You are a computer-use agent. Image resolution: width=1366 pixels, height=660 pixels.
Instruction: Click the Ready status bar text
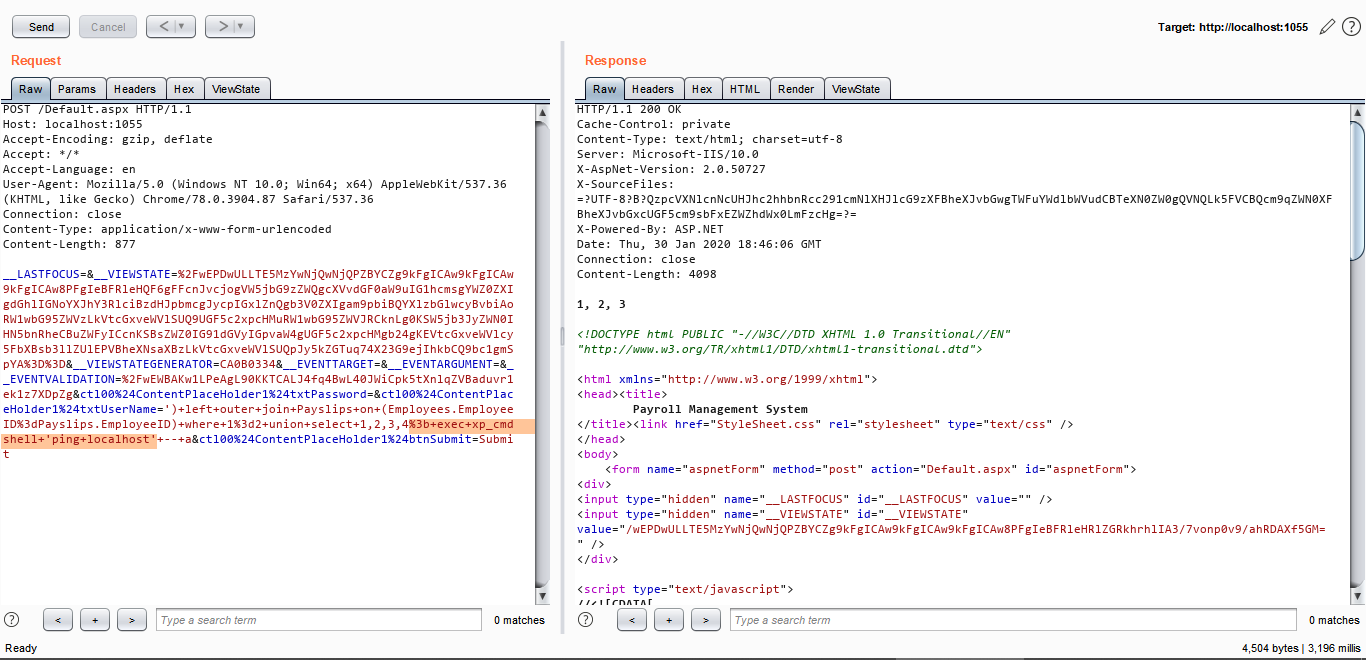click(x=21, y=648)
